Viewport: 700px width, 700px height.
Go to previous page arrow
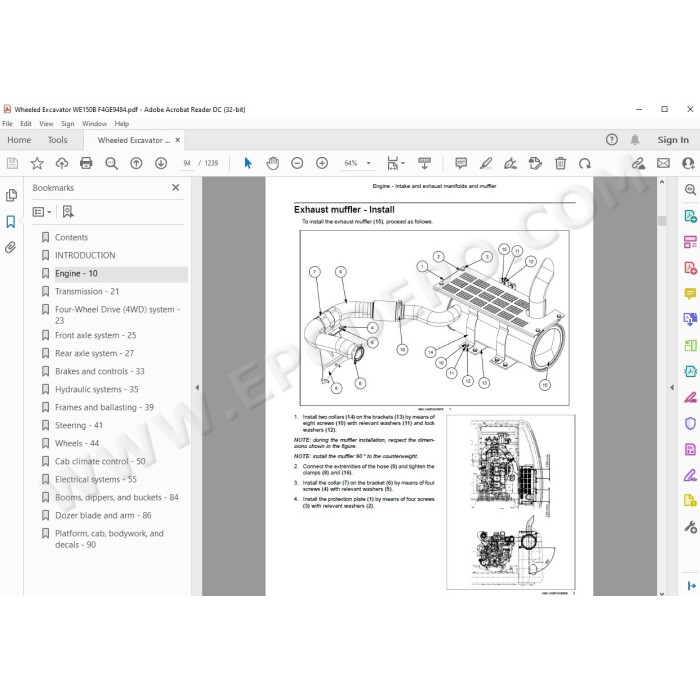136,163
